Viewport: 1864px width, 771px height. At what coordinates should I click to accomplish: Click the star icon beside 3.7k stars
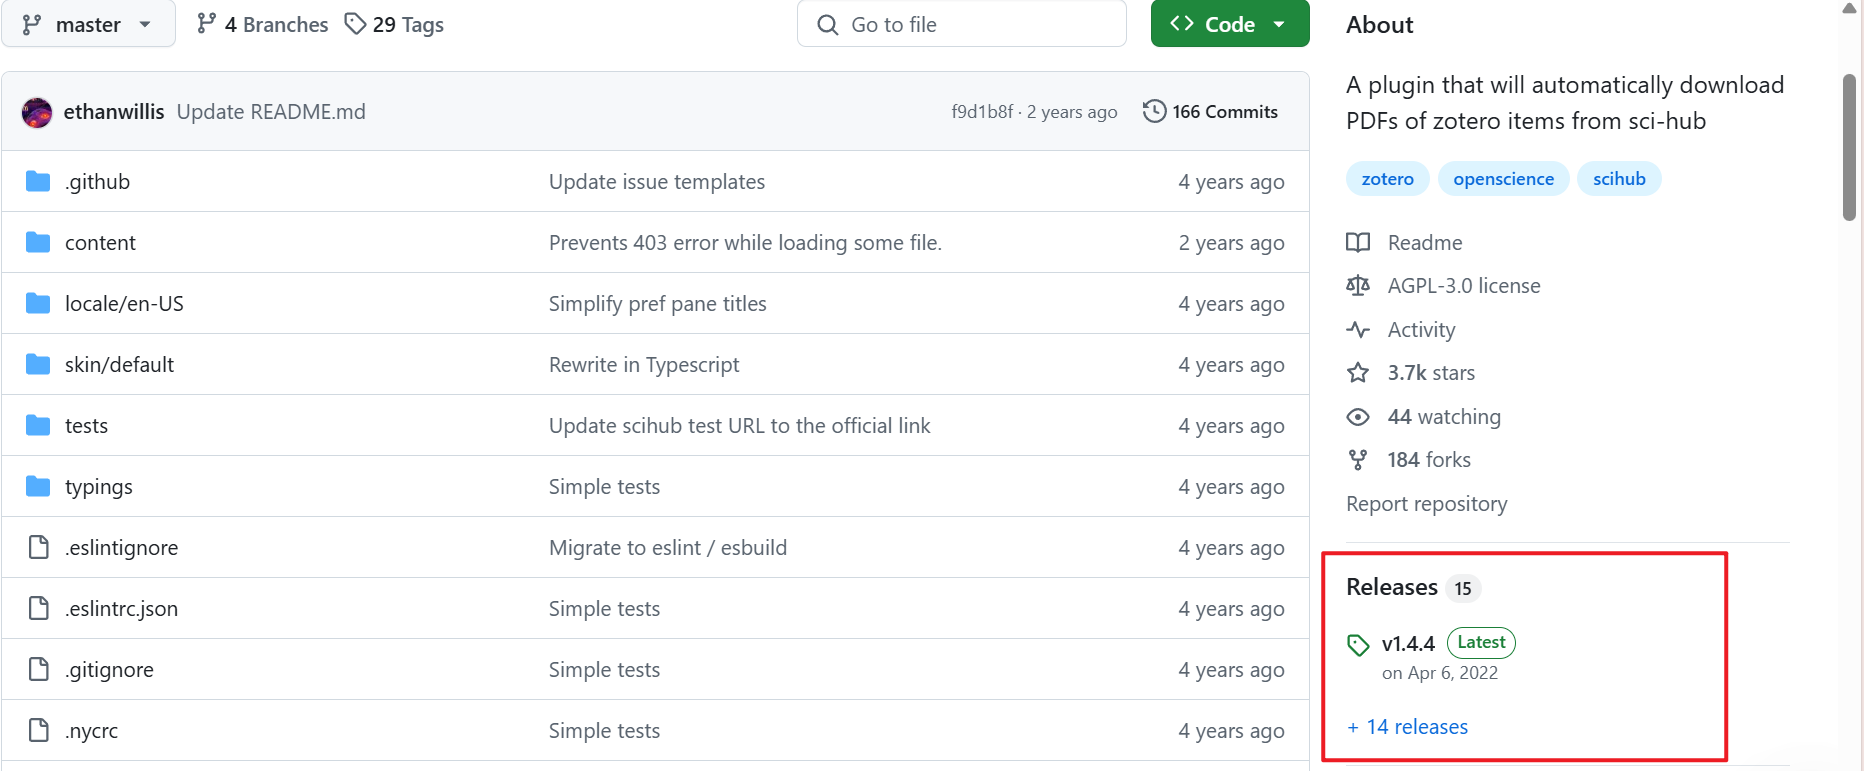pyautogui.click(x=1358, y=373)
